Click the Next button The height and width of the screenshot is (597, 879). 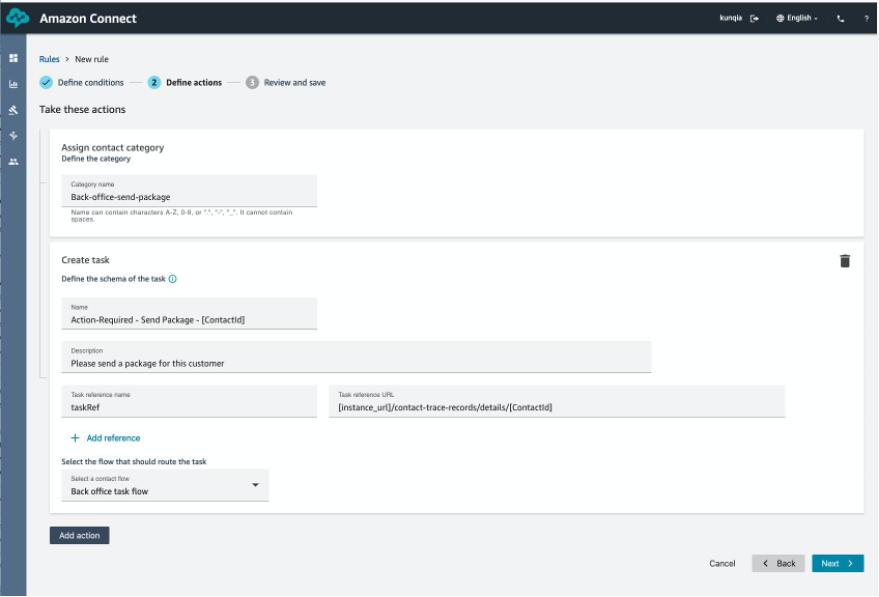pyautogui.click(x=838, y=563)
